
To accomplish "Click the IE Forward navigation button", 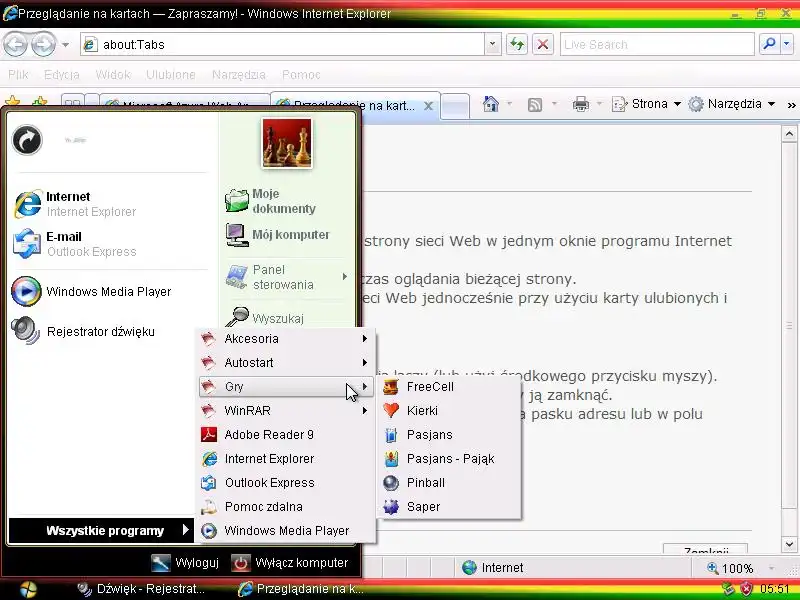I will [x=43, y=44].
